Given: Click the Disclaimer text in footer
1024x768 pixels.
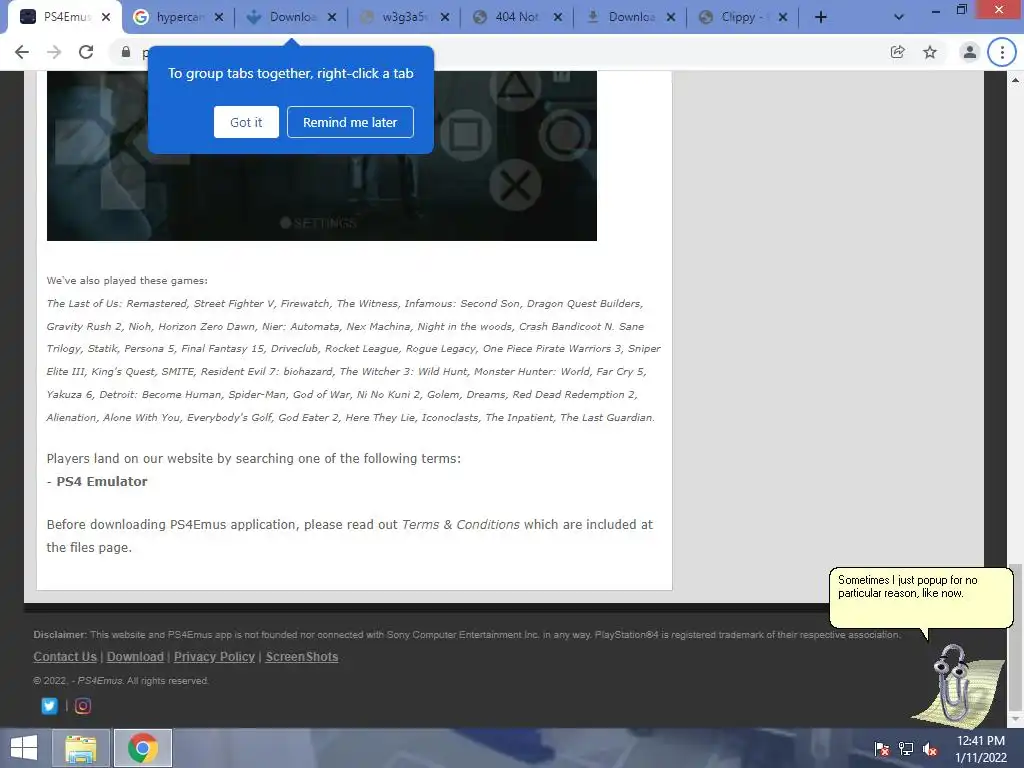Looking at the screenshot, I should [467, 635].
